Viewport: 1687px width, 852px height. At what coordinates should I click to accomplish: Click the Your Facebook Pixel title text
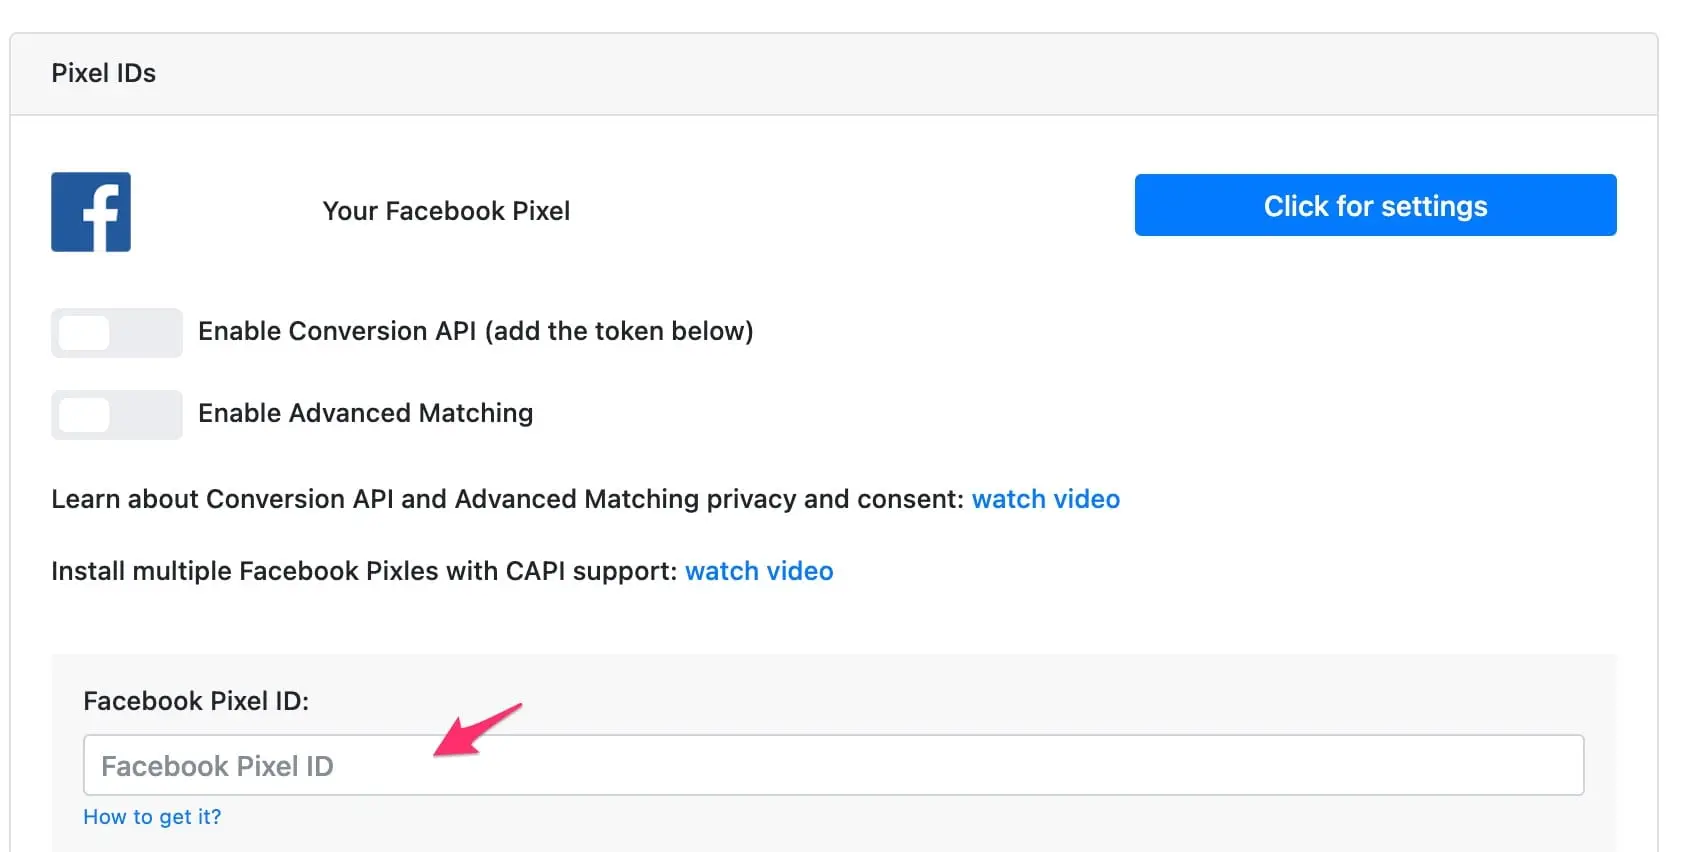(x=446, y=211)
